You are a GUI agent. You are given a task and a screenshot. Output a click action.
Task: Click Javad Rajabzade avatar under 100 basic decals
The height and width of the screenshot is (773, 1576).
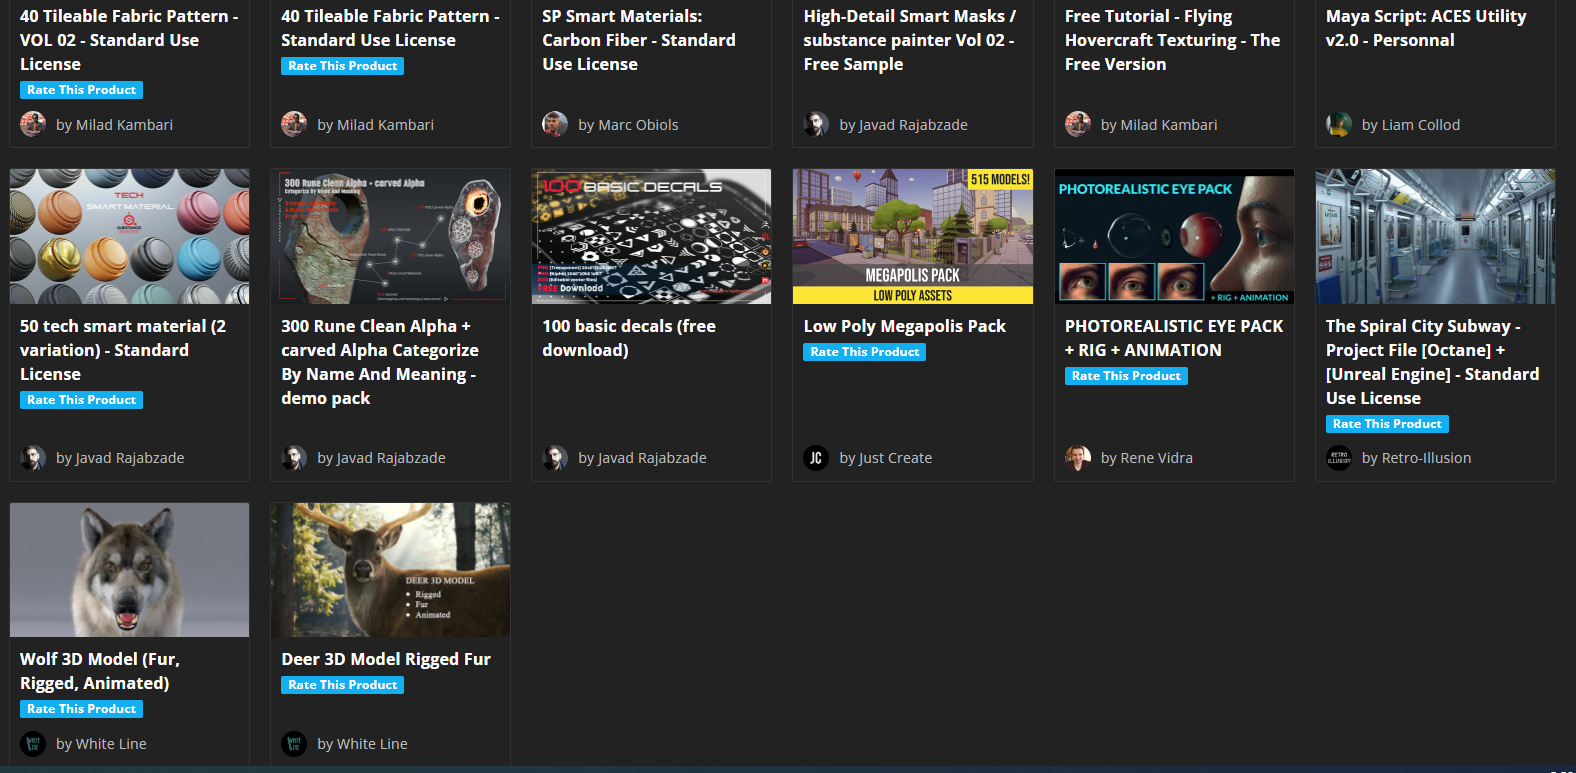(x=555, y=458)
